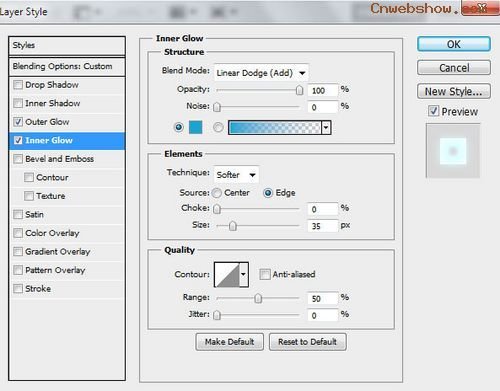Toggle the Anti-aliased checkbox

point(265,274)
